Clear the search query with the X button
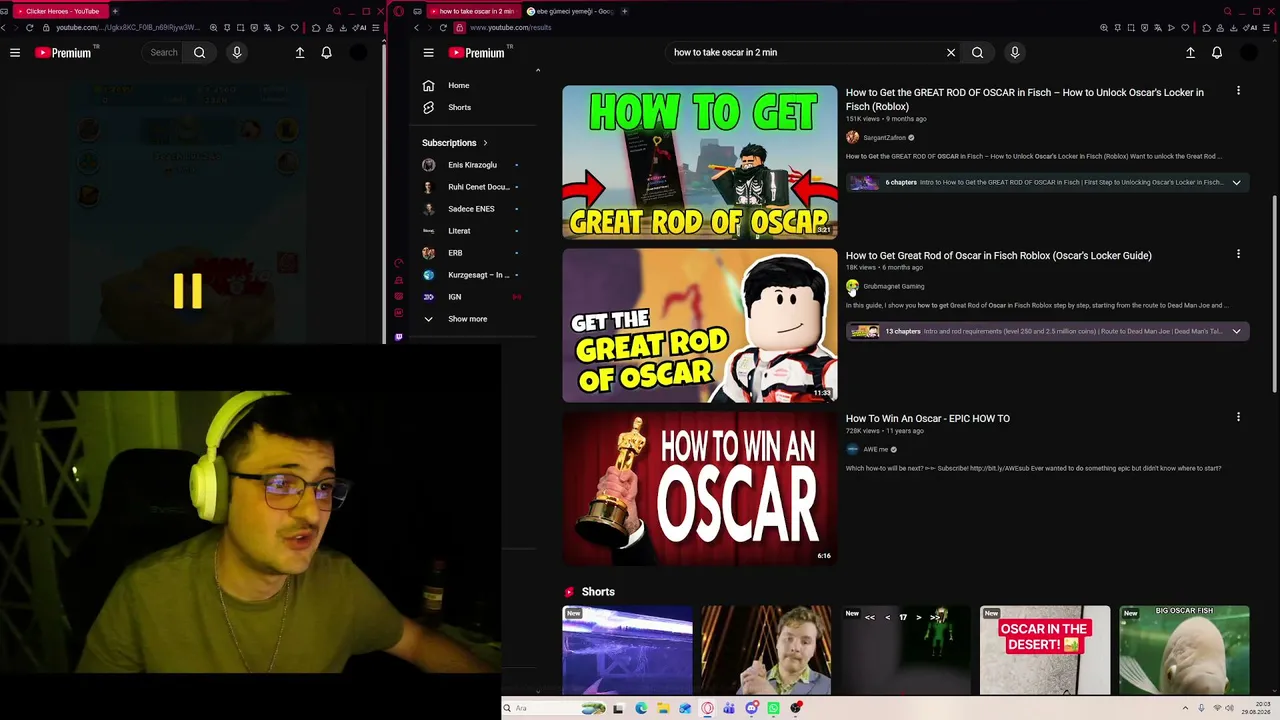This screenshot has width=1280, height=720. point(951,52)
